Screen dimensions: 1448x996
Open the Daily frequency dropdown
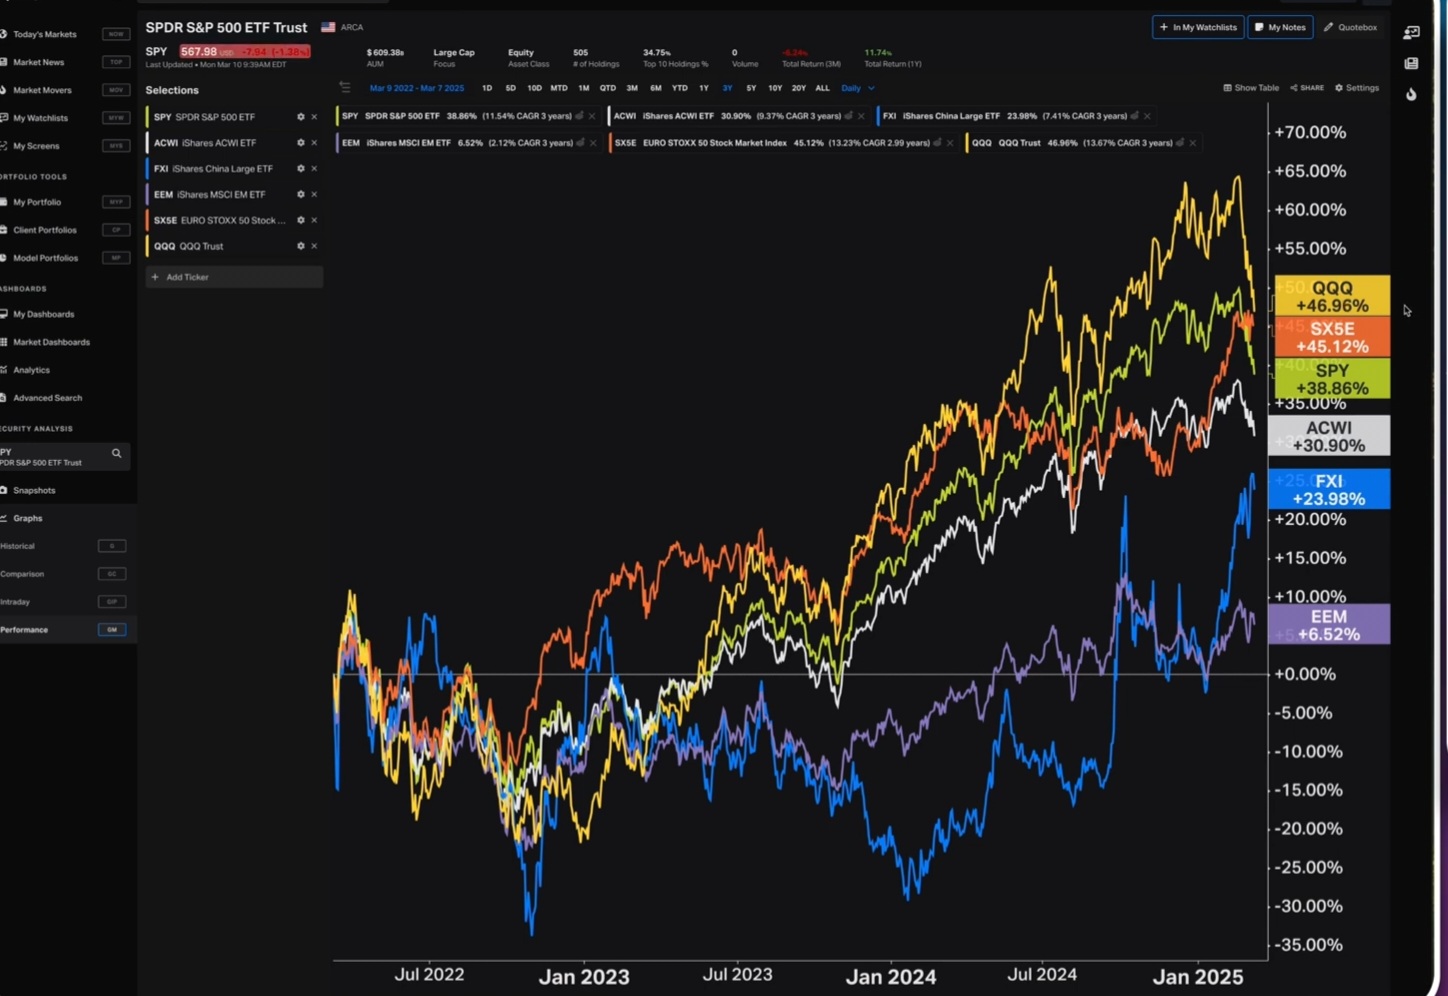pyautogui.click(x=857, y=88)
